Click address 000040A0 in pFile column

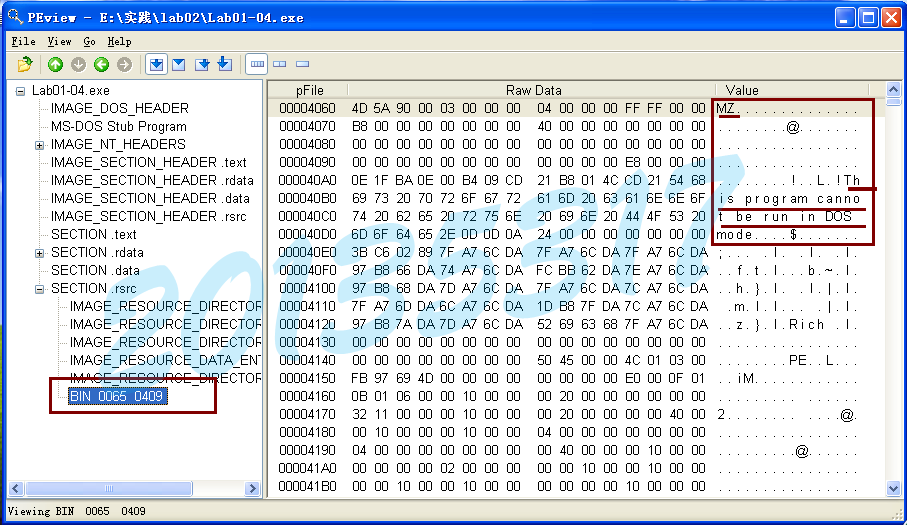tap(307, 180)
